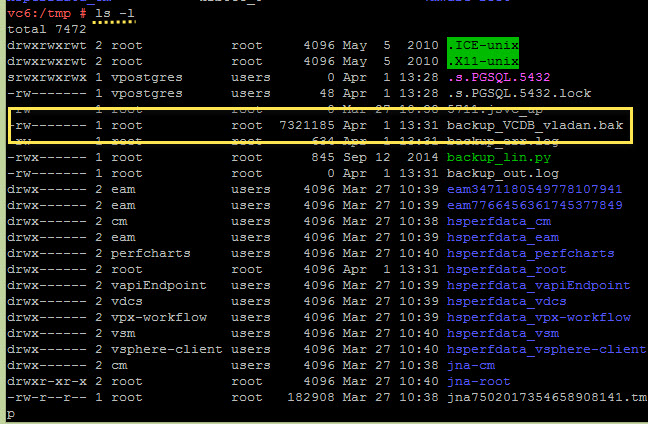Screen dimensions: 648x424
Task: Select the 'vsm' owner name
Action: tap(123, 333)
